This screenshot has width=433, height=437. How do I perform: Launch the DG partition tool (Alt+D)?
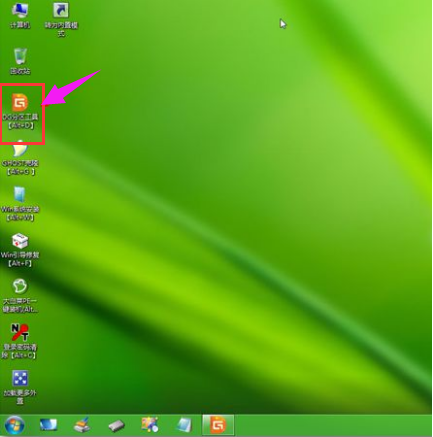pos(21,112)
